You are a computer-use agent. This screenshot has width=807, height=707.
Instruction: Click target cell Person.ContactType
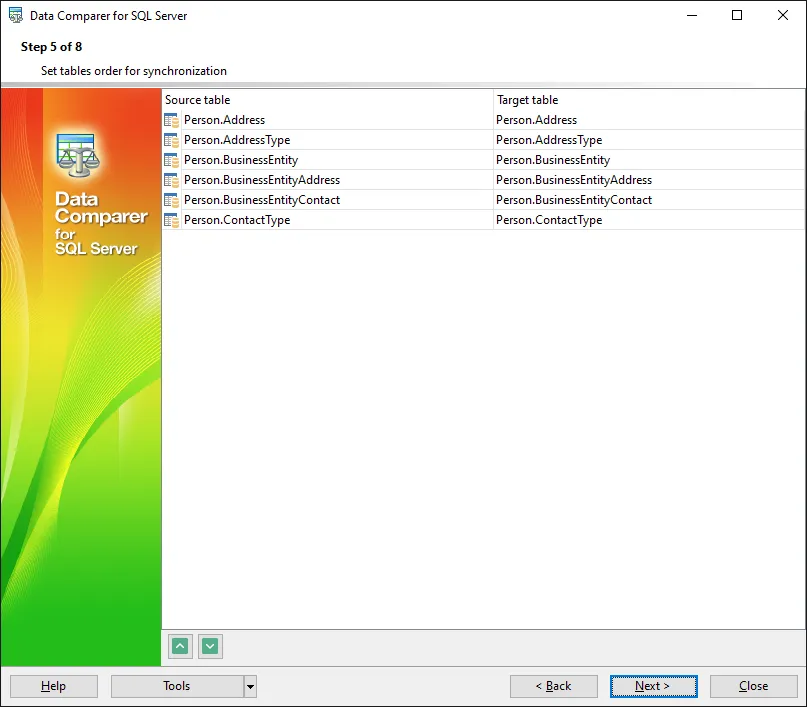pos(648,220)
